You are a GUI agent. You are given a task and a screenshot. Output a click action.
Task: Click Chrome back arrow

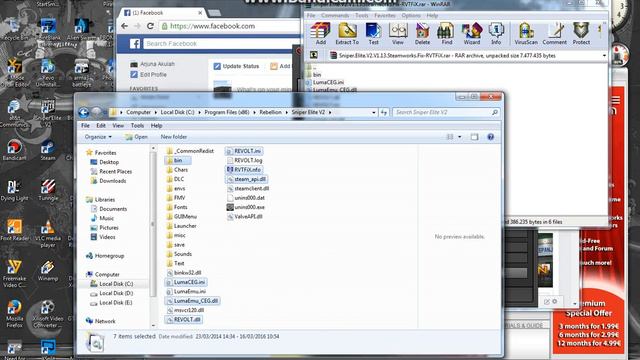coord(124,26)
